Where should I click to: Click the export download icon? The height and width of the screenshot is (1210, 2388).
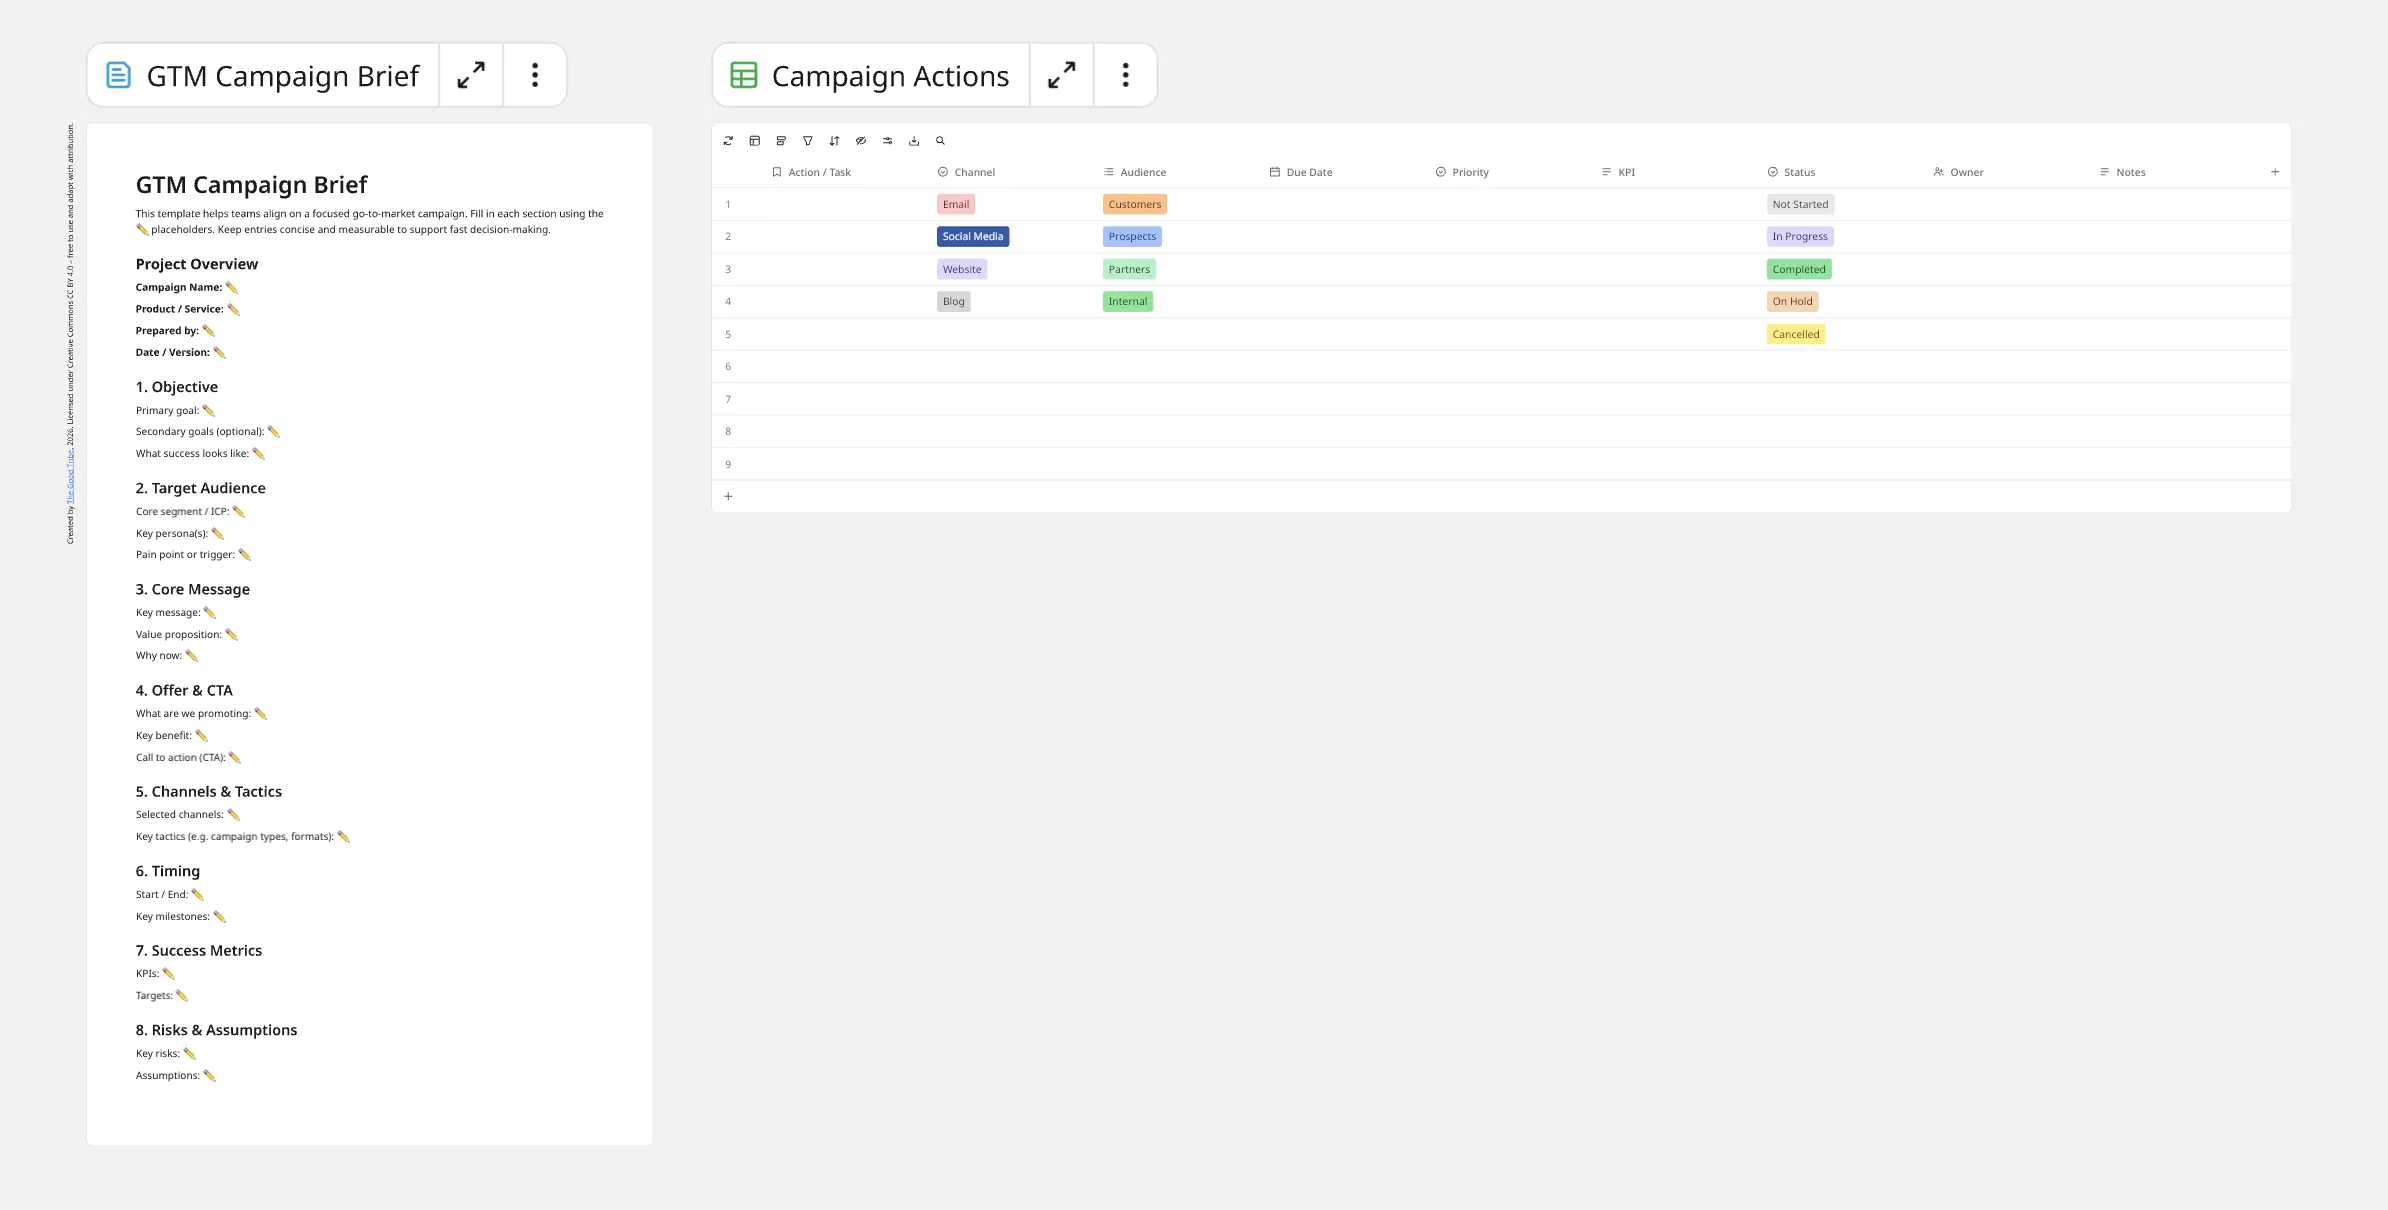(x=913, y=140)
